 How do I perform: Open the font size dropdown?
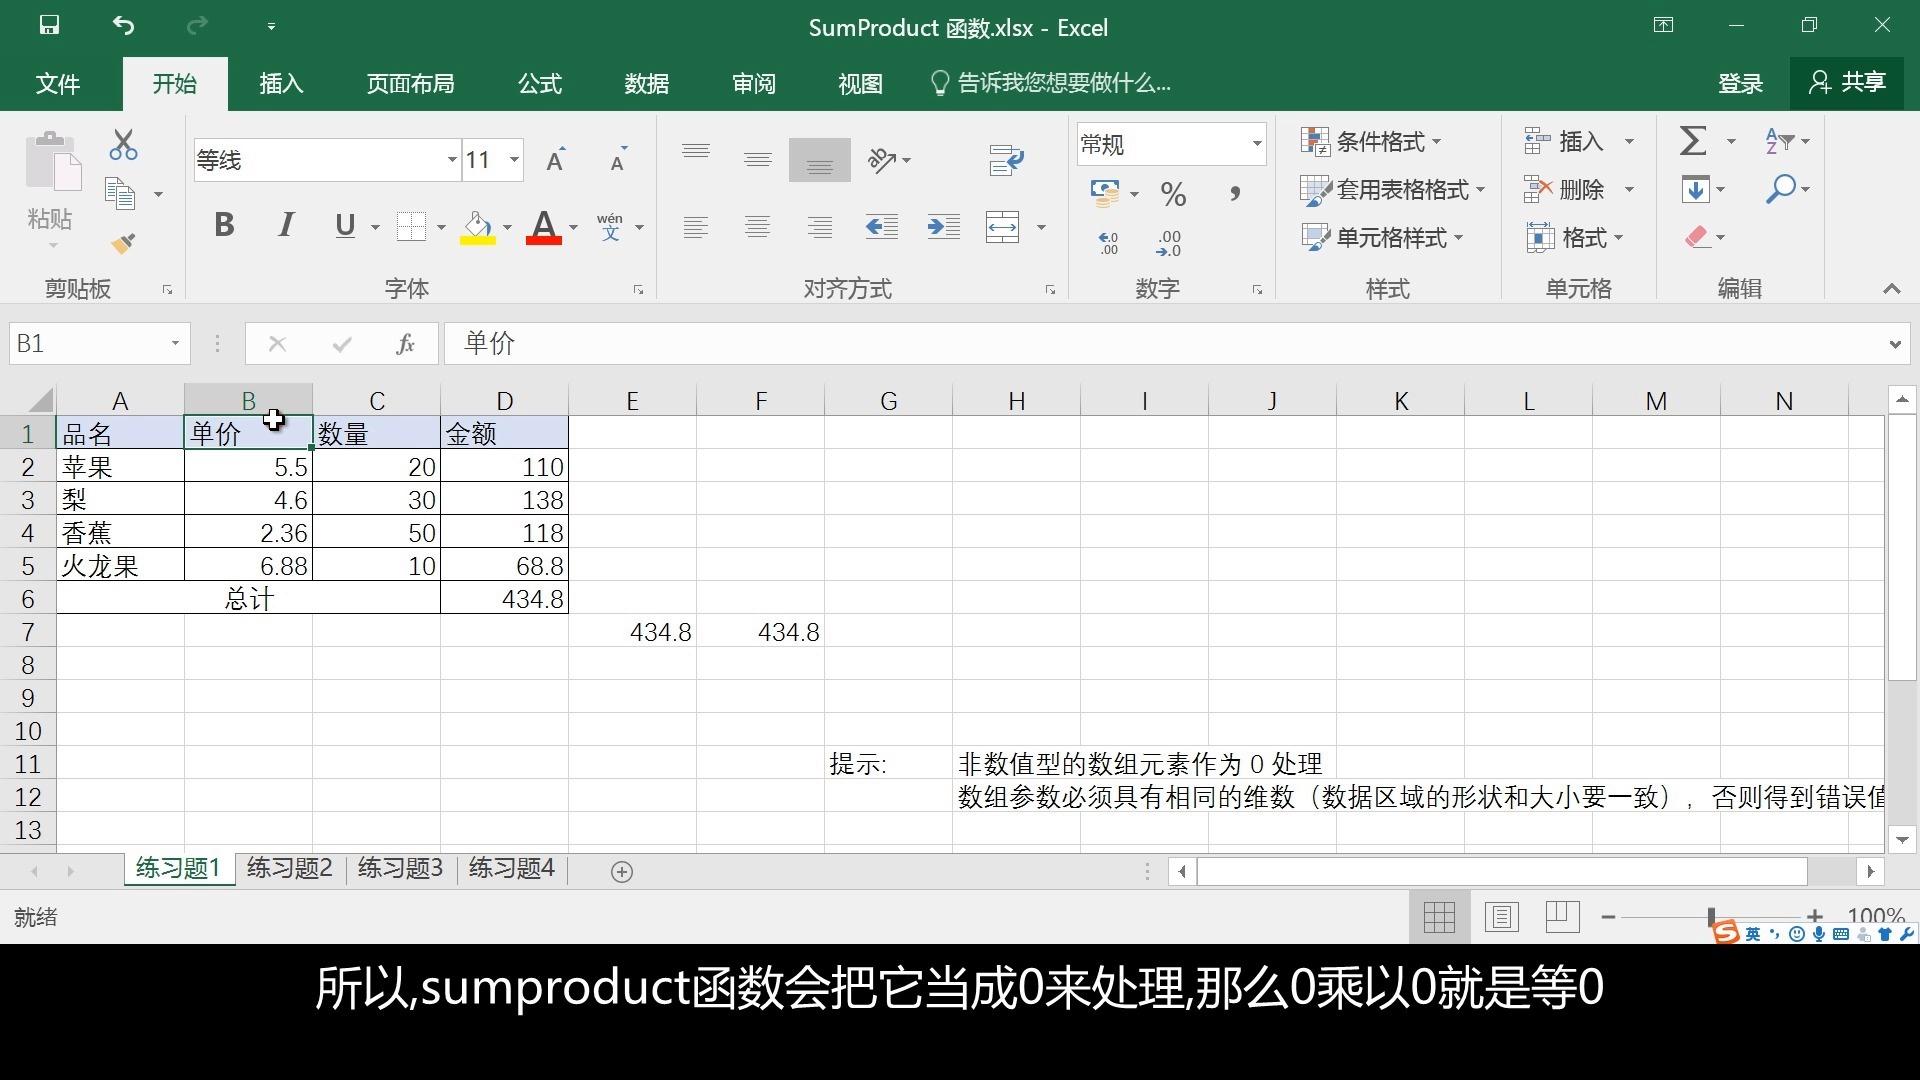514,160
